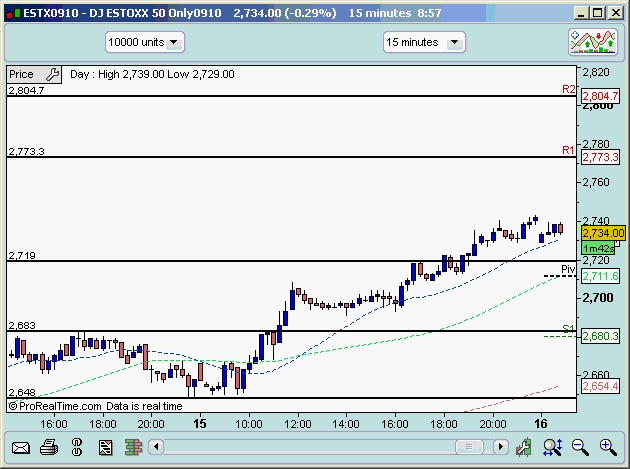The width and height of the screenshot is (630, 469).
Task: Click the 2,719 horizontal line label
Action: pos(22,256)
